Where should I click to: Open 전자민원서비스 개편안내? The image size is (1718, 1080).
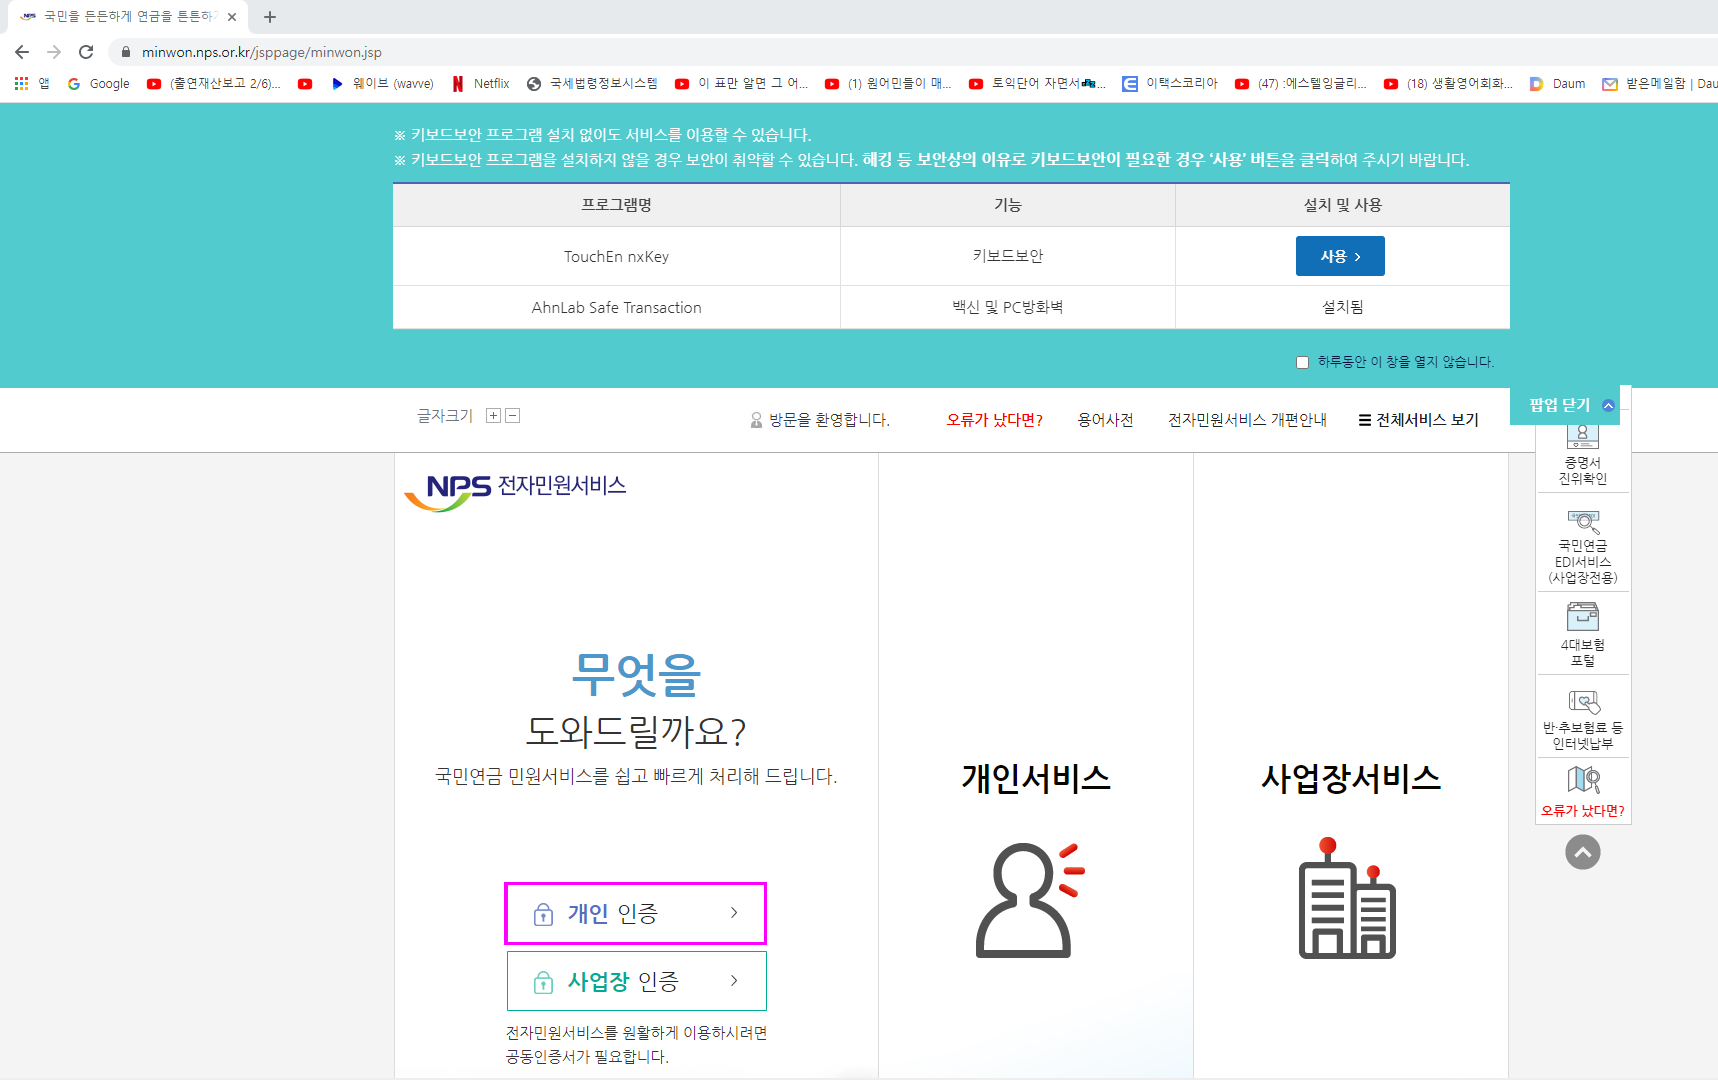[1247, 420]
